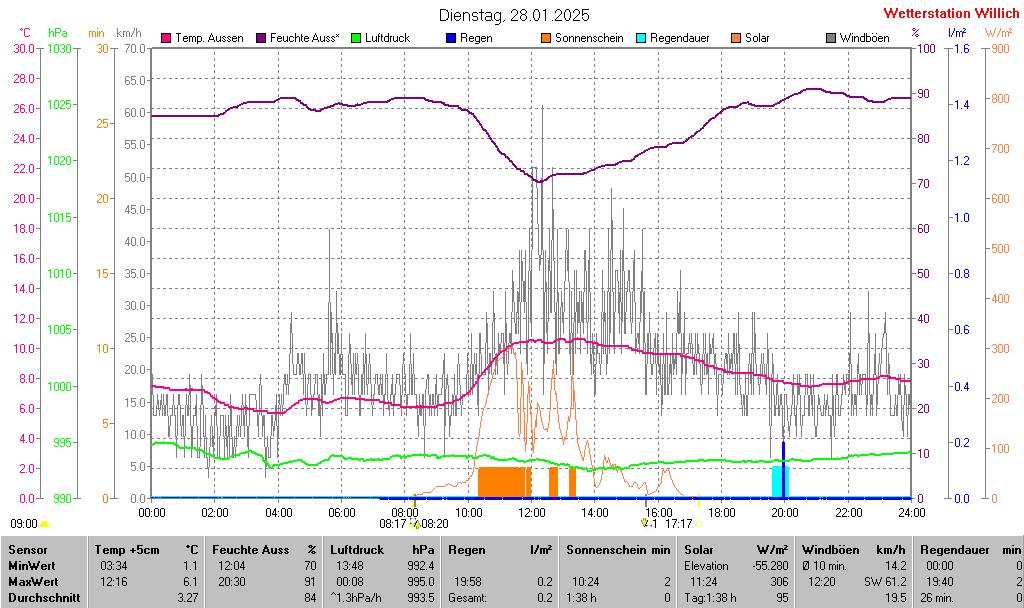Click the 12:00 time axis label
Screen dimensions: 1024x608
pos(532,513)
